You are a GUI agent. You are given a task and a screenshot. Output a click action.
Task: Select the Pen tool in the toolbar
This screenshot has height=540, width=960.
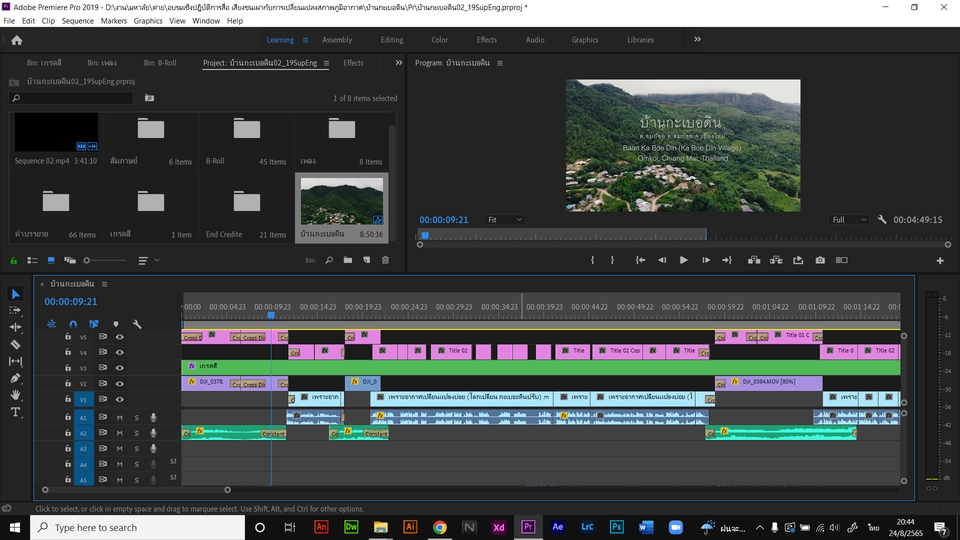(x=15, y=378)
